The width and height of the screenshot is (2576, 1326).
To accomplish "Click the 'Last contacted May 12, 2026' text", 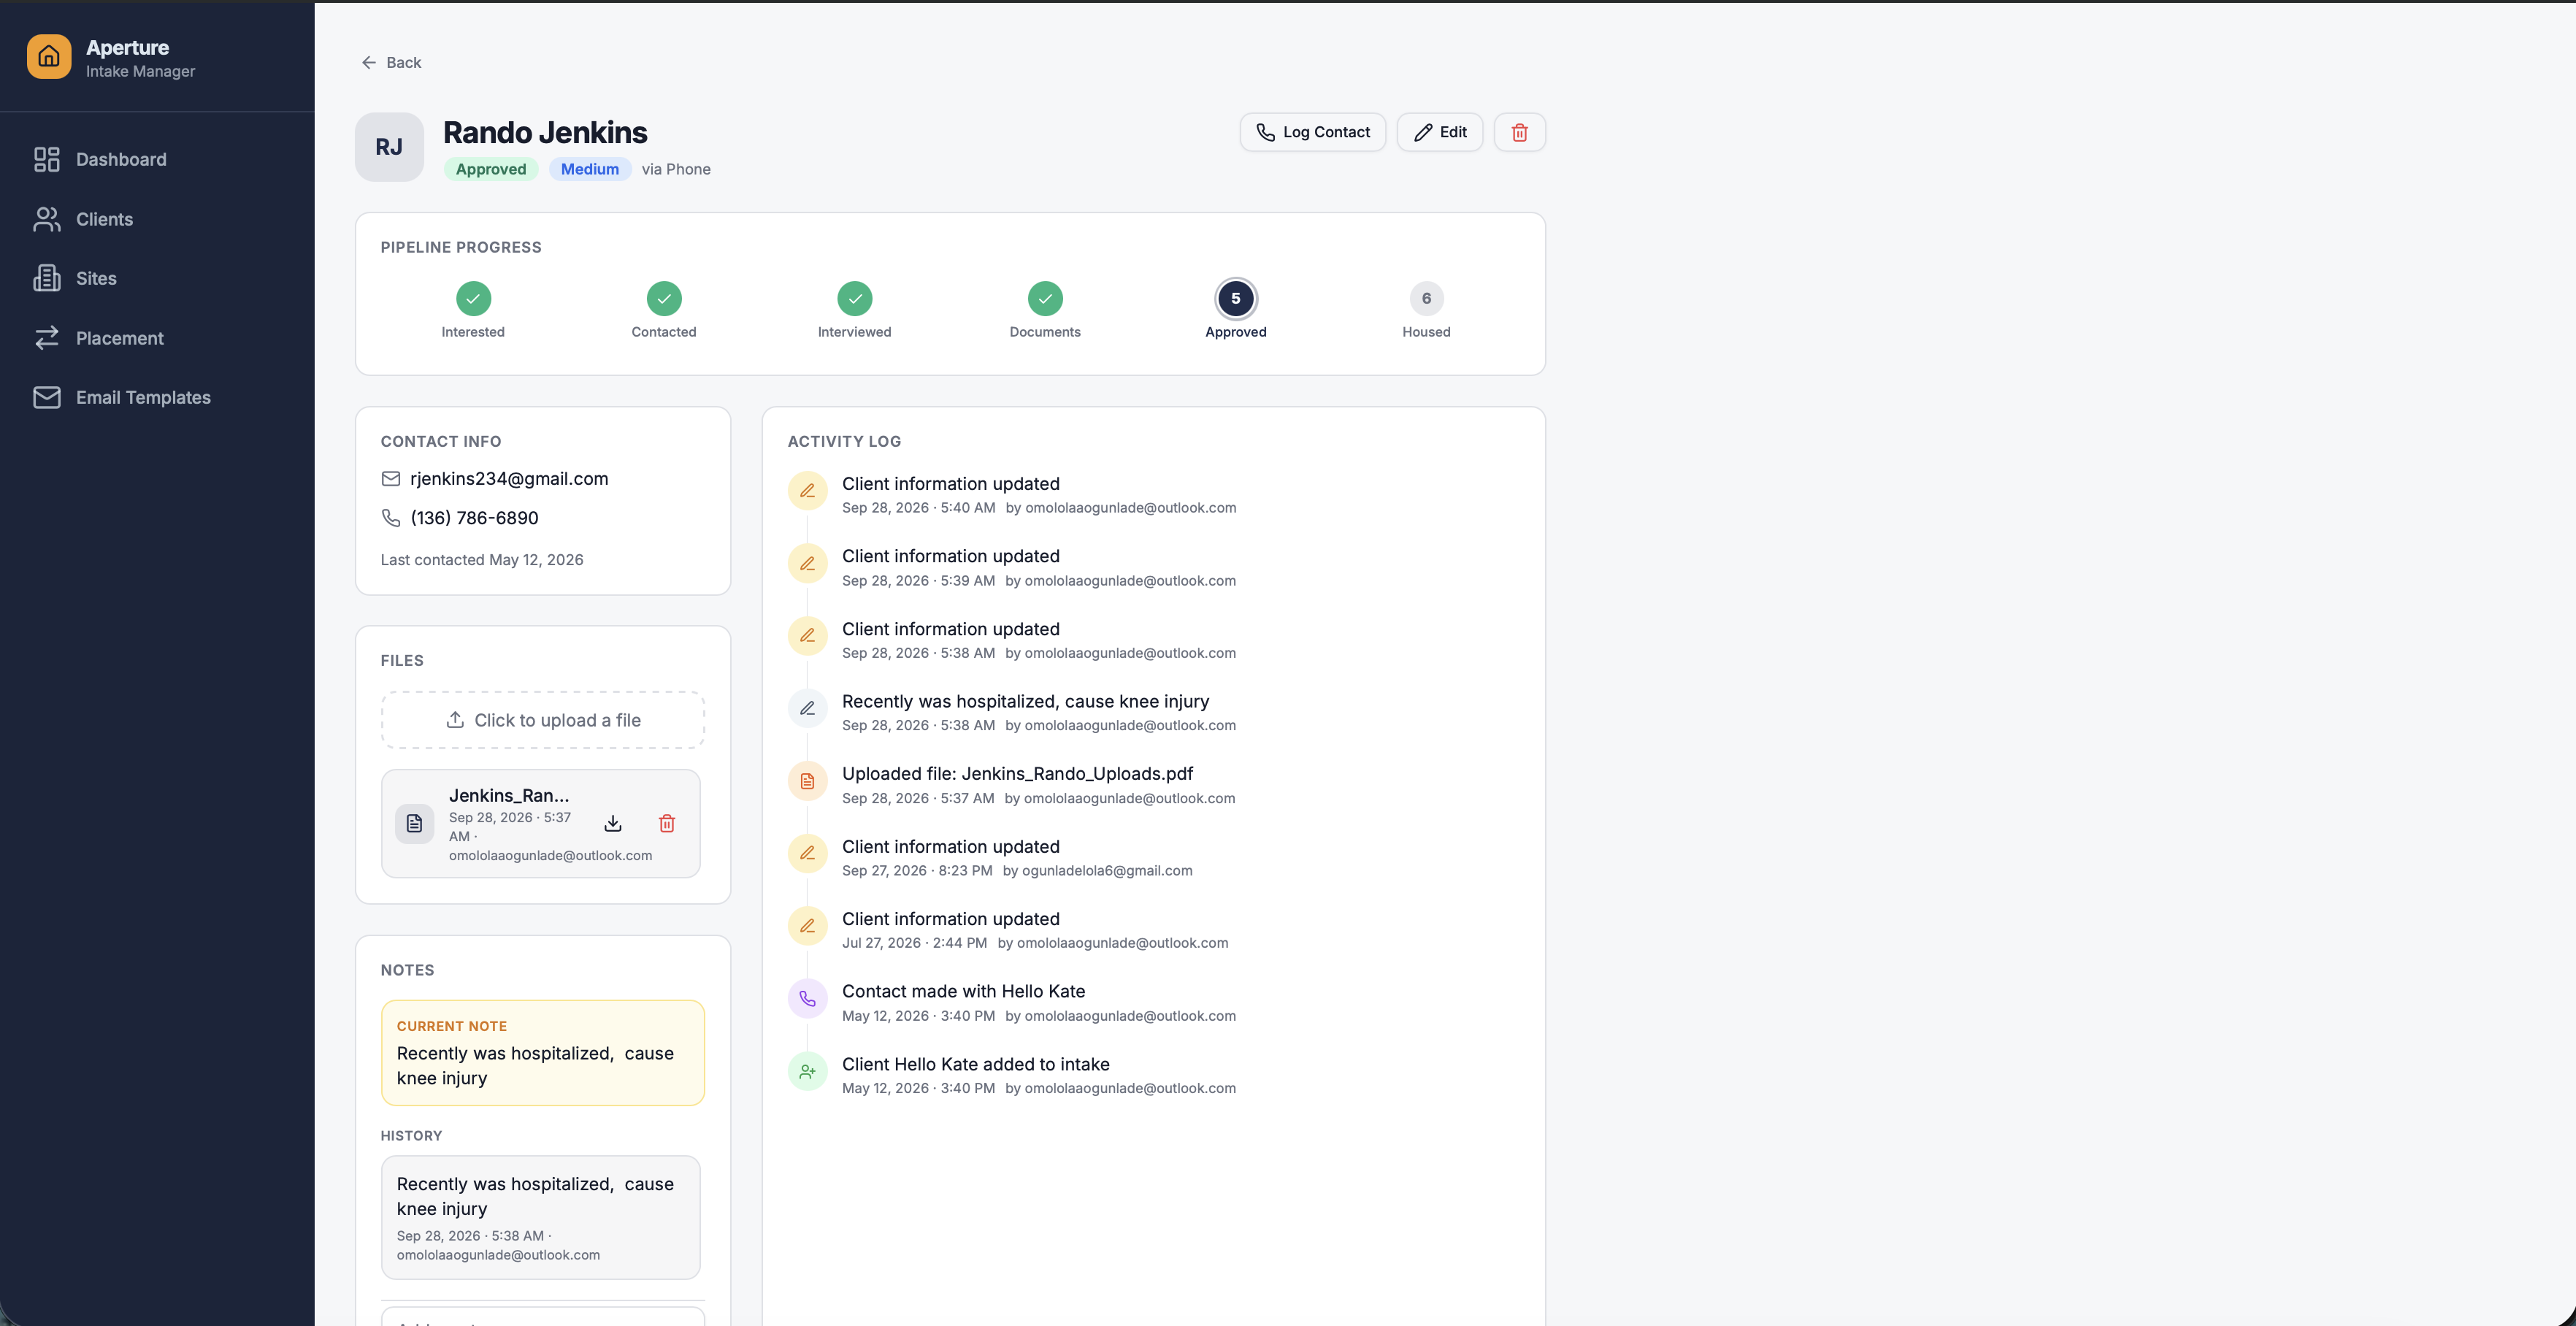I will pyautogui.click(x=482, y=560).
